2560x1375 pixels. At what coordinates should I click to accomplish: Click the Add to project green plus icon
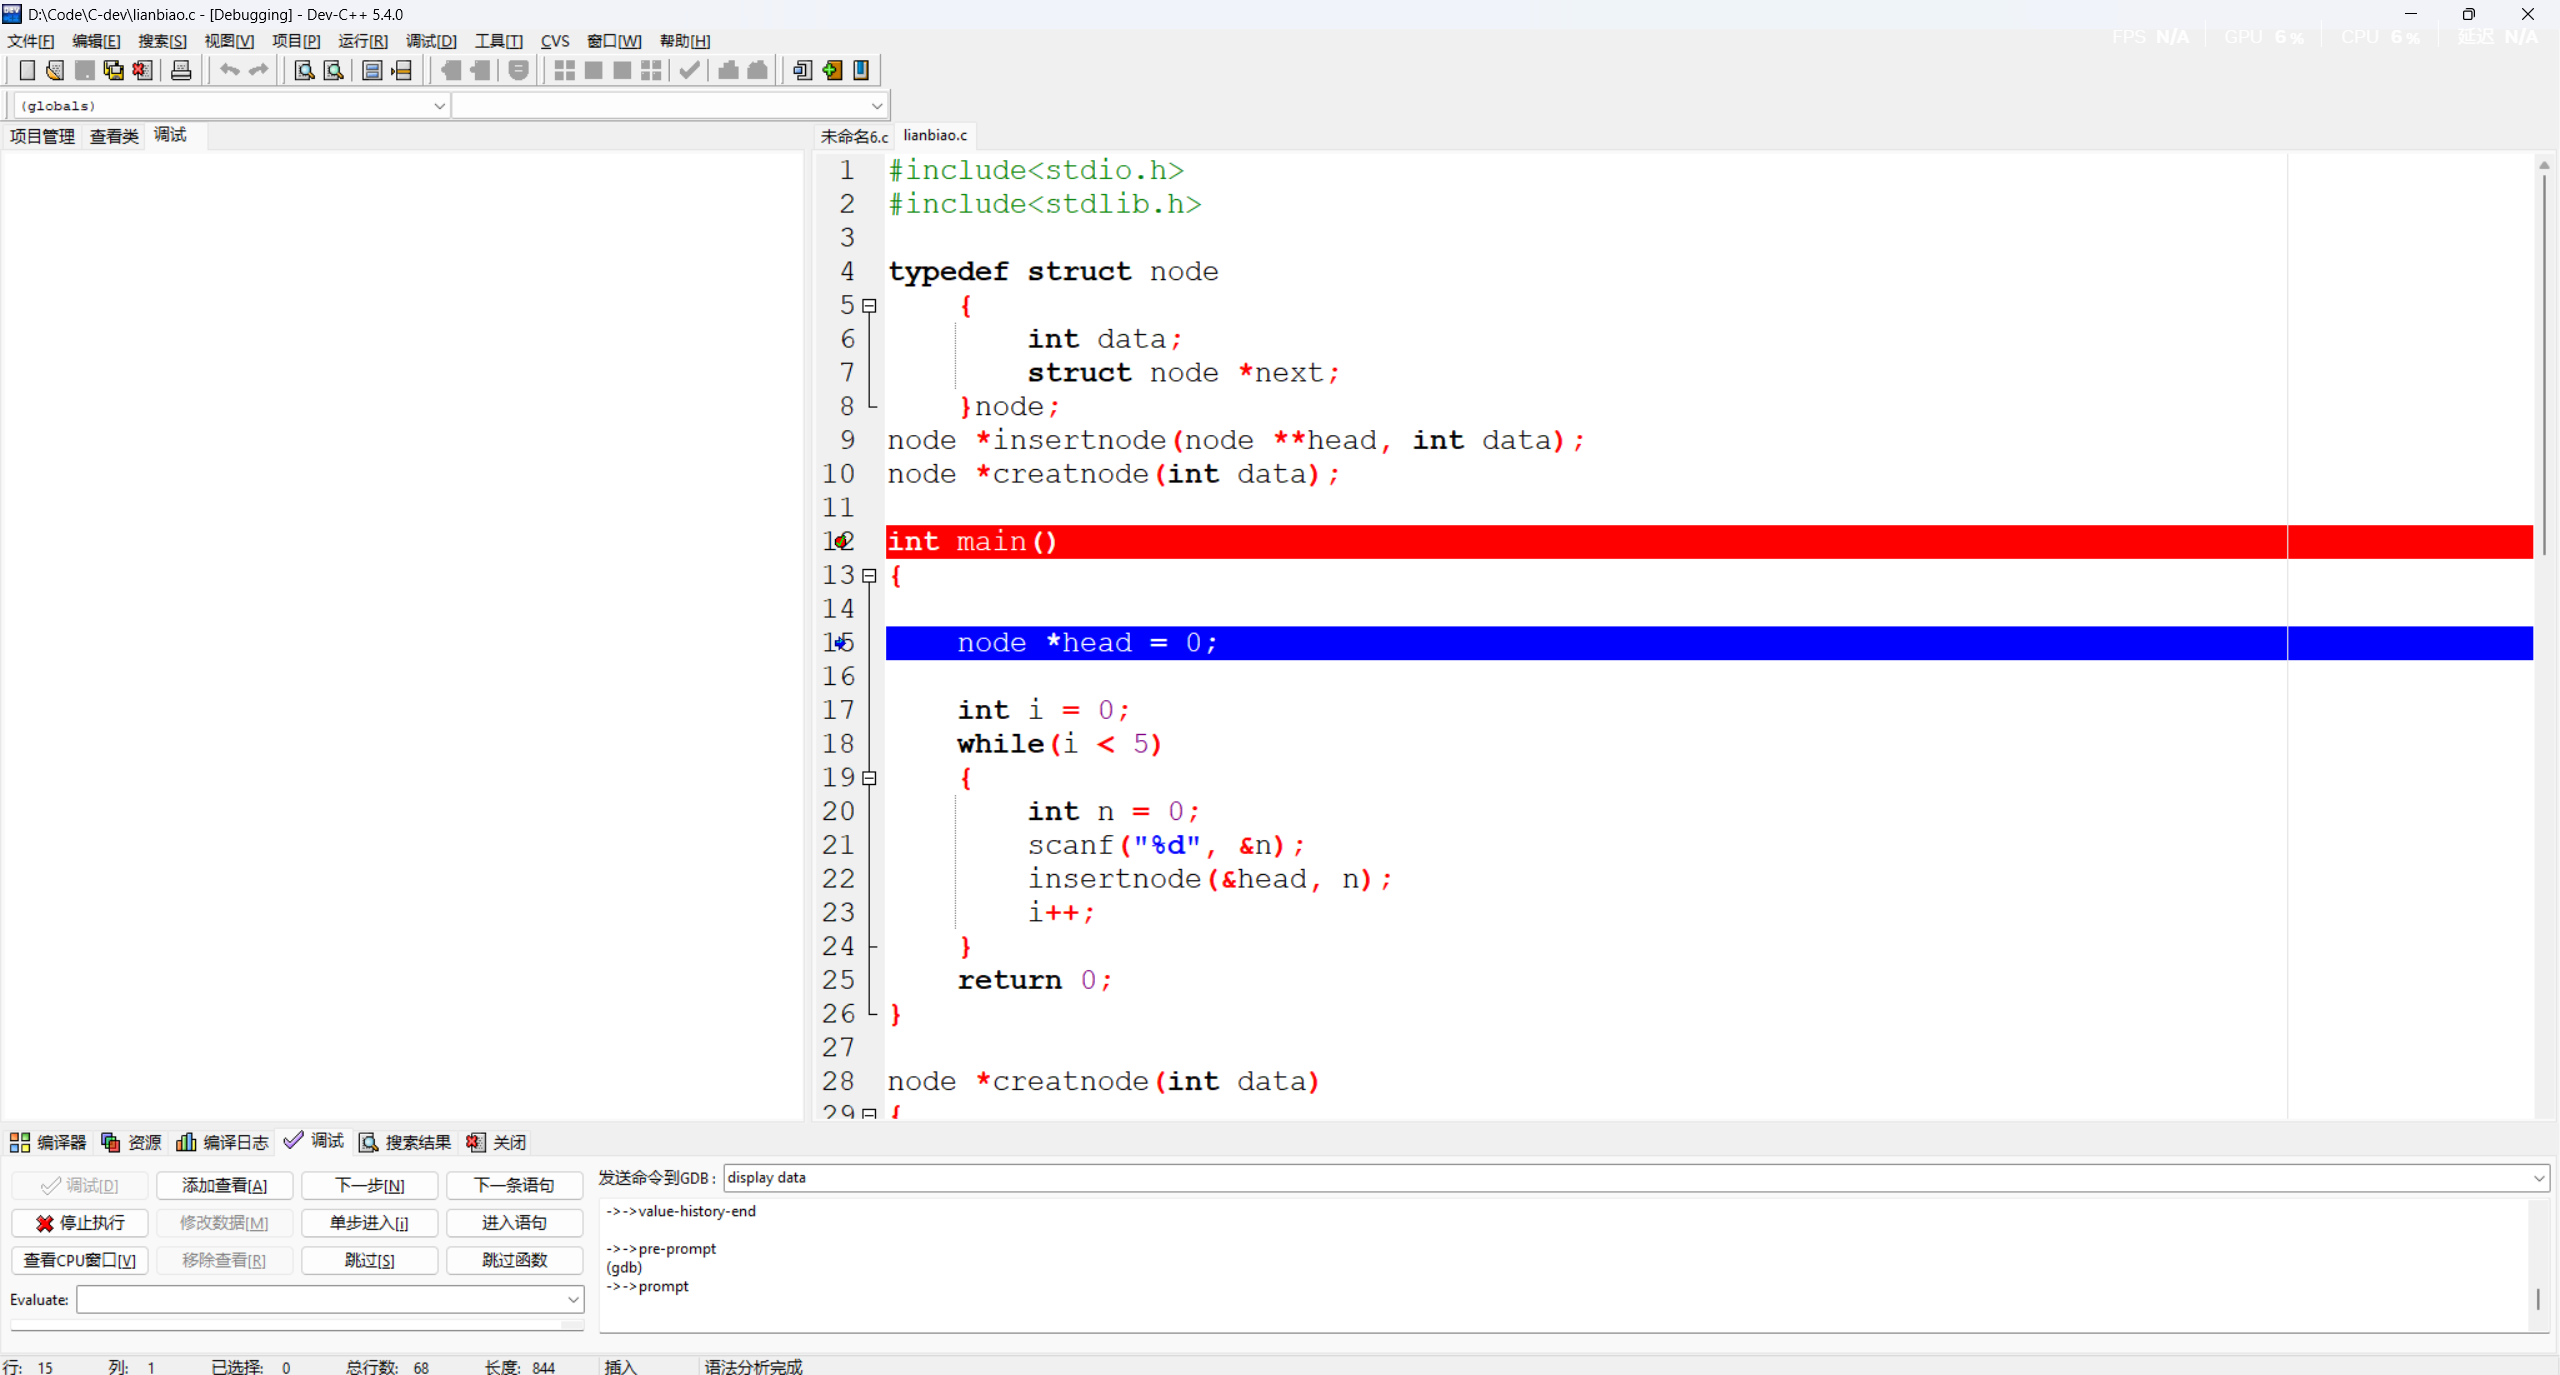832,70
